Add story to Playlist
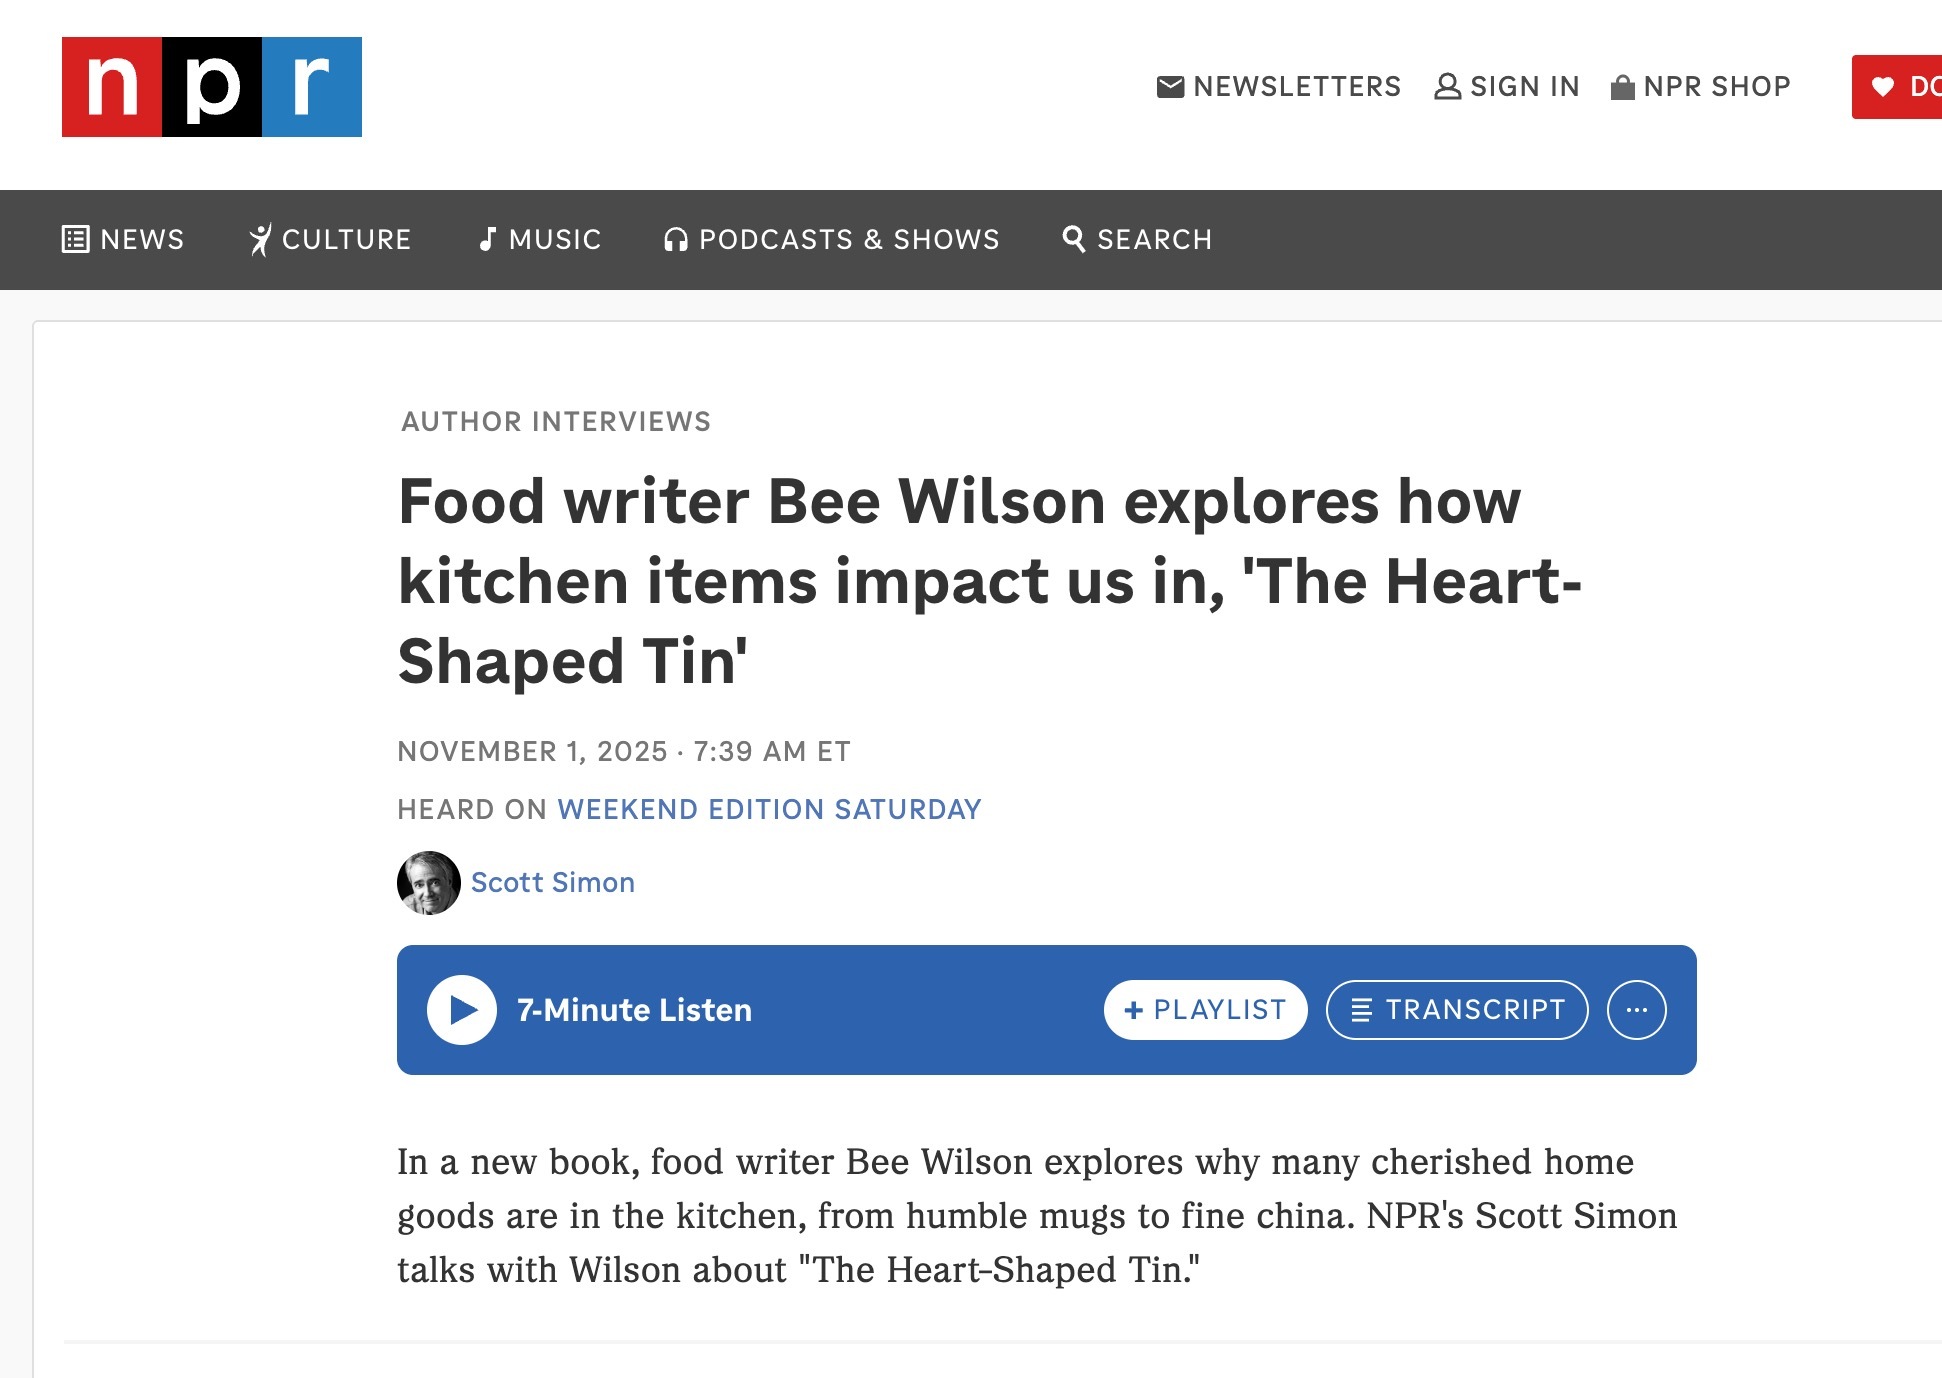Image resolution: width=1942 pixels, height=1378 pixels. click(1205, 1010)
